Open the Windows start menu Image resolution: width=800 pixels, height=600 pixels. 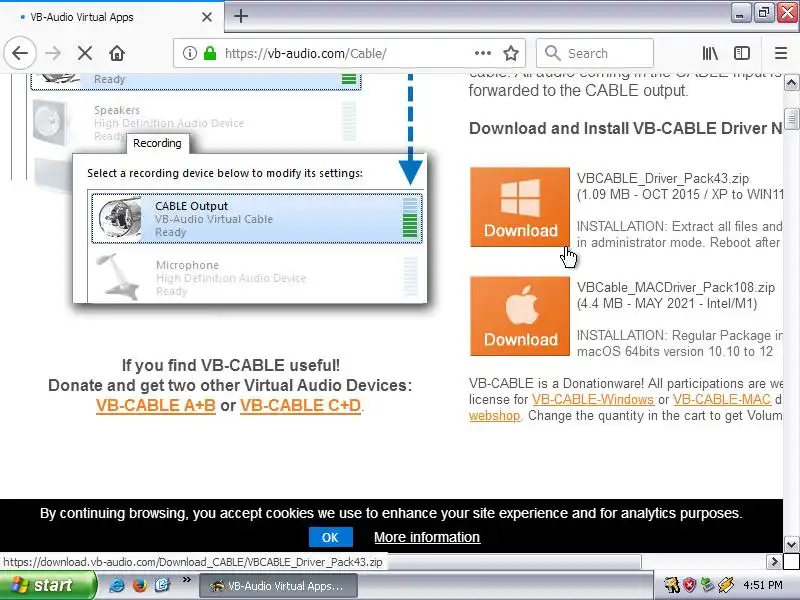(x=47, y=585)
